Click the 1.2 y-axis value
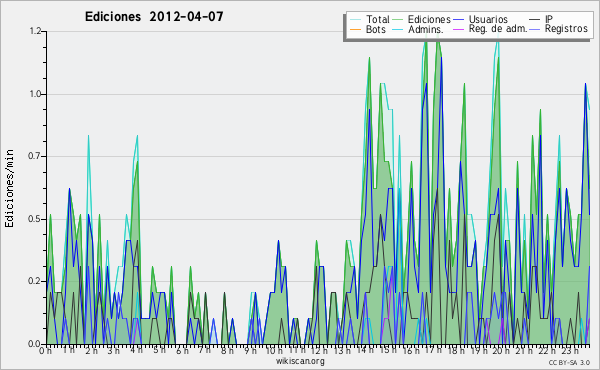This screenshot has height=370, width=600. (x=35, y=31)
